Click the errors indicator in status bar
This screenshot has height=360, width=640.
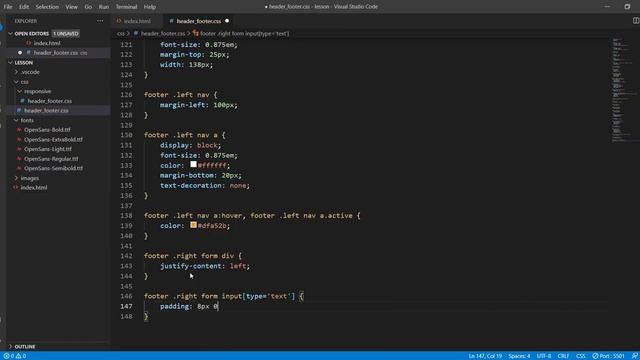tap(9, 356)
